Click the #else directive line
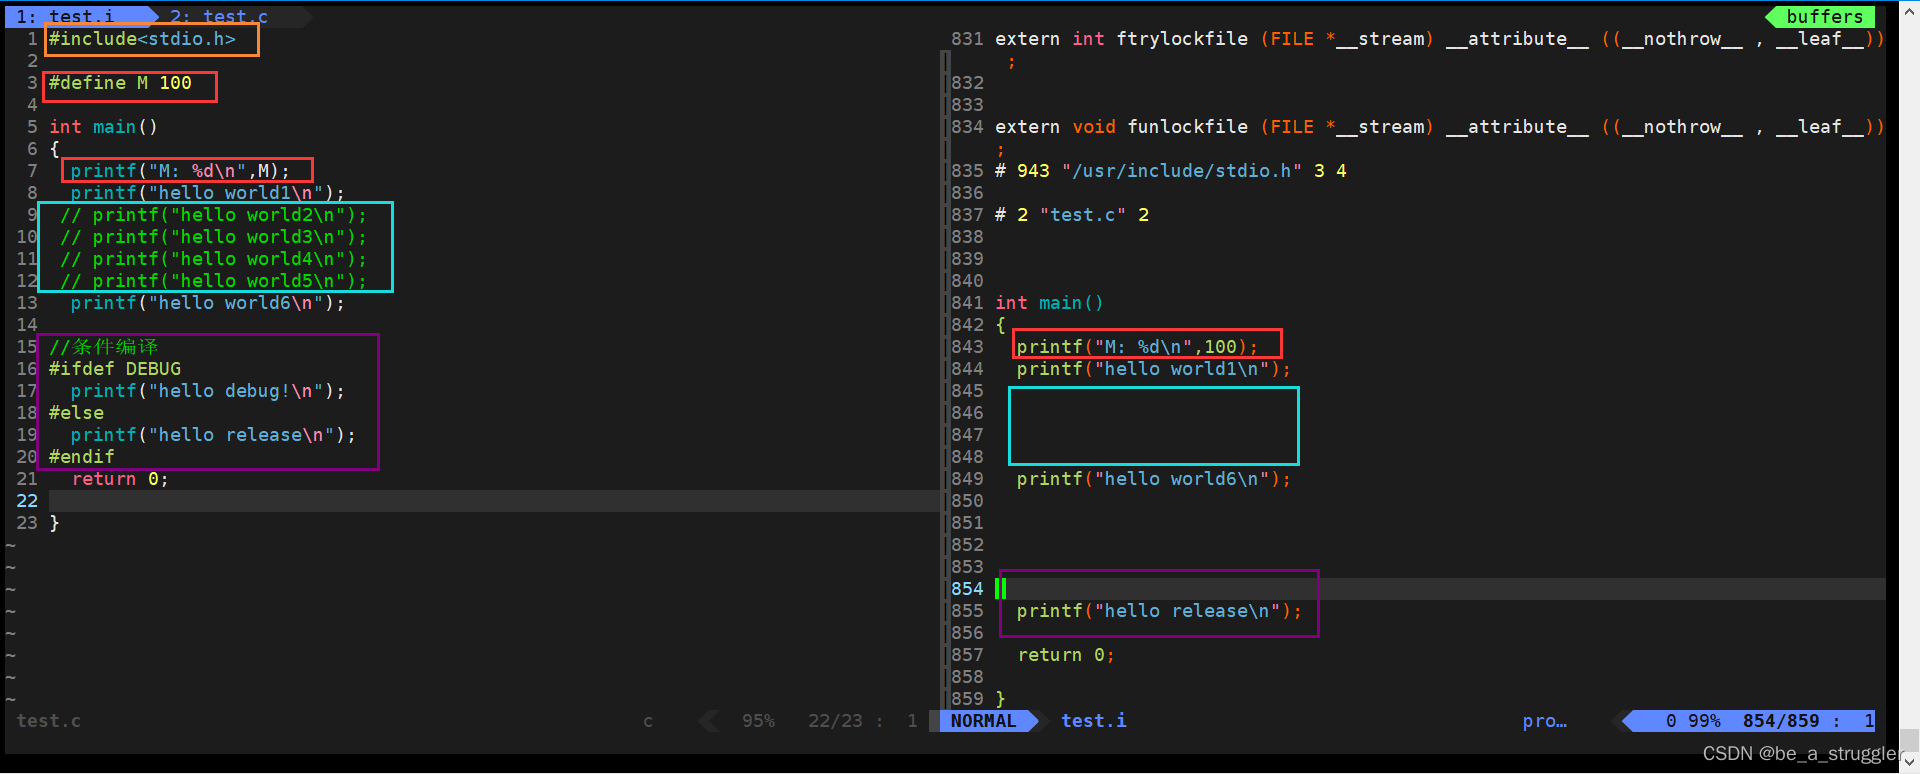 pos(76,413)
